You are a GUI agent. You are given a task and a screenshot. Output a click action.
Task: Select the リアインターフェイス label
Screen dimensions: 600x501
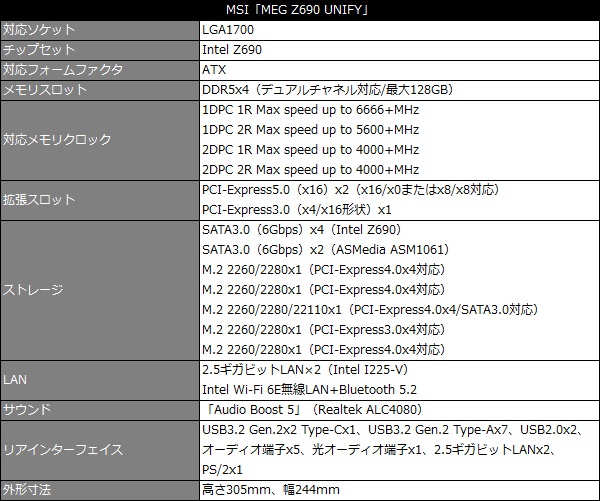(63, 450)
